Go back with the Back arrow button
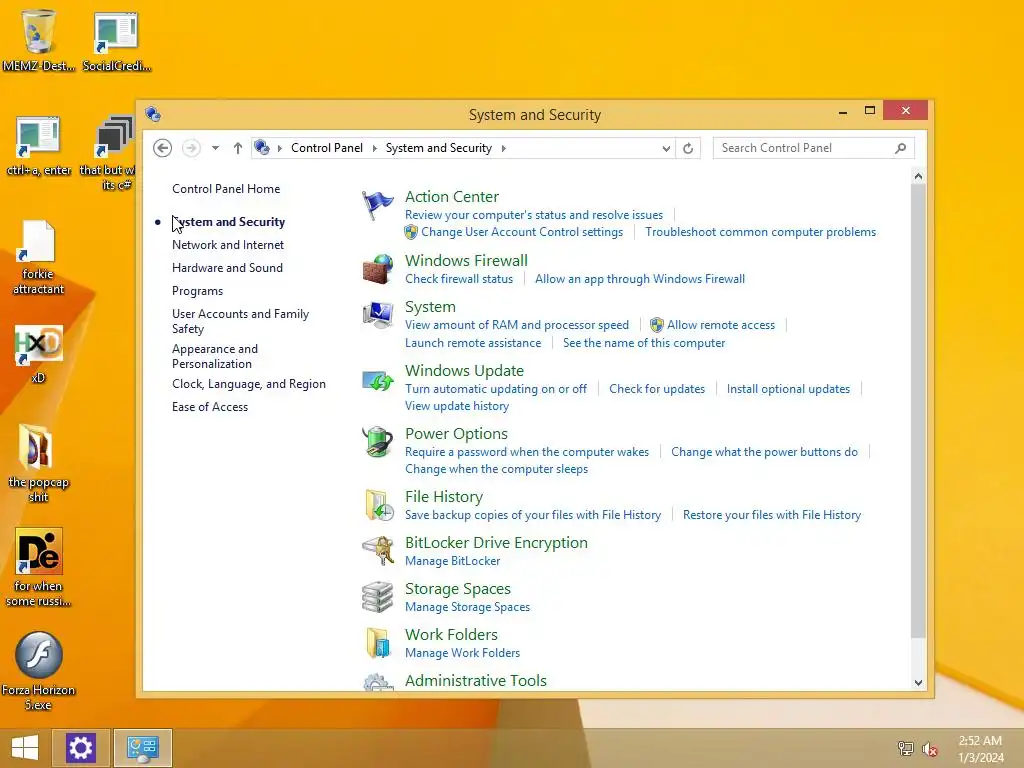This screenshot has width=1024, height=768. [163, 148]
